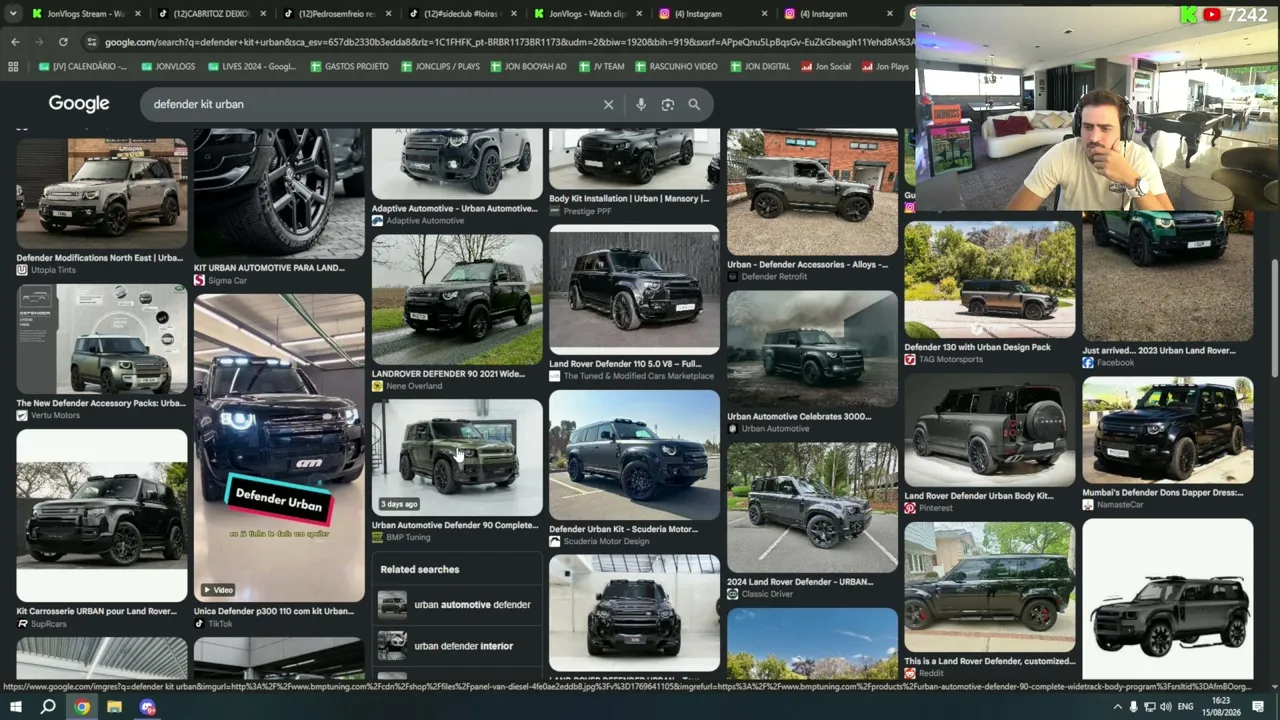Close the JonVlogs Stream tab
The width and height of the screenshot is (1280, 720).
(137, 14)
